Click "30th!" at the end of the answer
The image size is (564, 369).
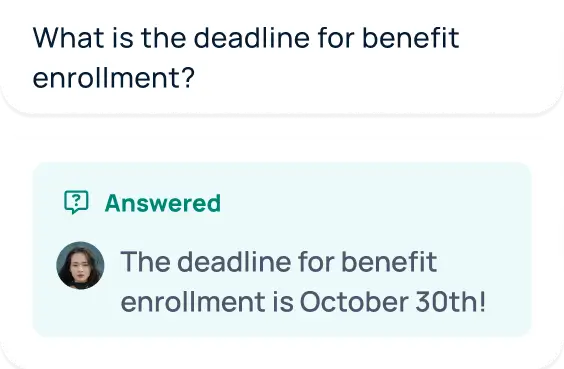coord(451,301)
